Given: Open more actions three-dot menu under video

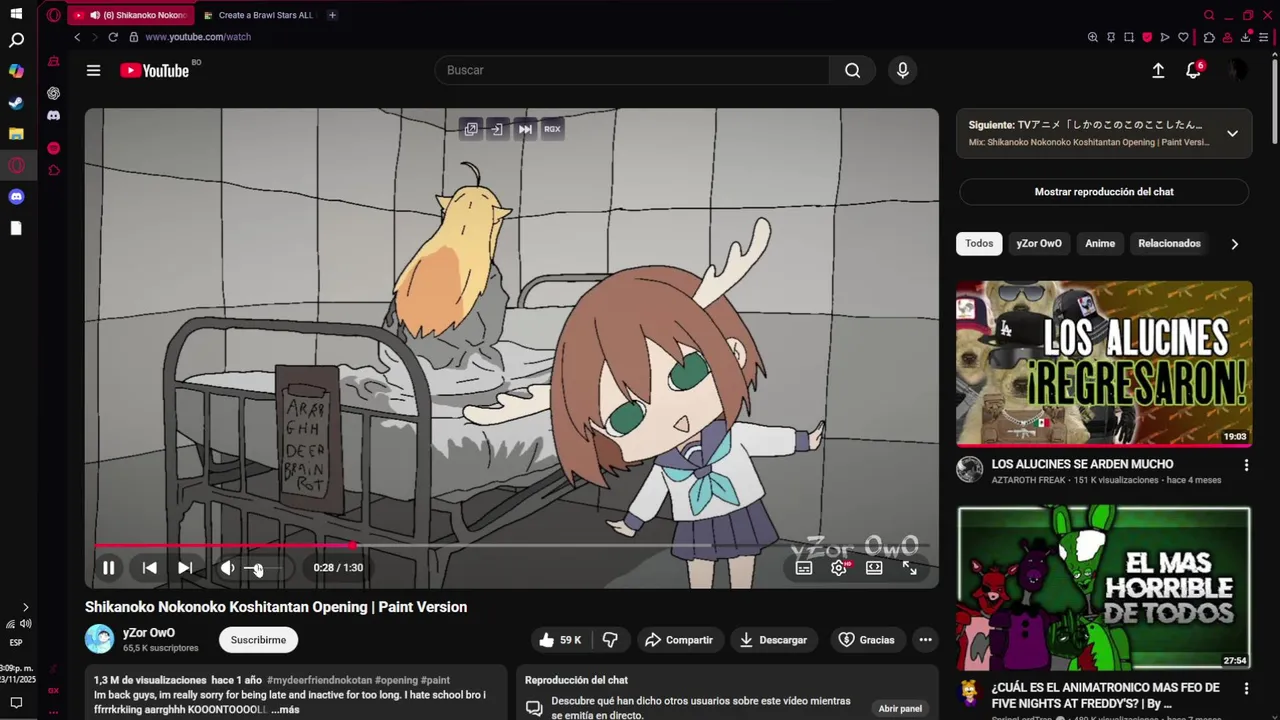Looking at the screenshot, I should pos(925,640).
